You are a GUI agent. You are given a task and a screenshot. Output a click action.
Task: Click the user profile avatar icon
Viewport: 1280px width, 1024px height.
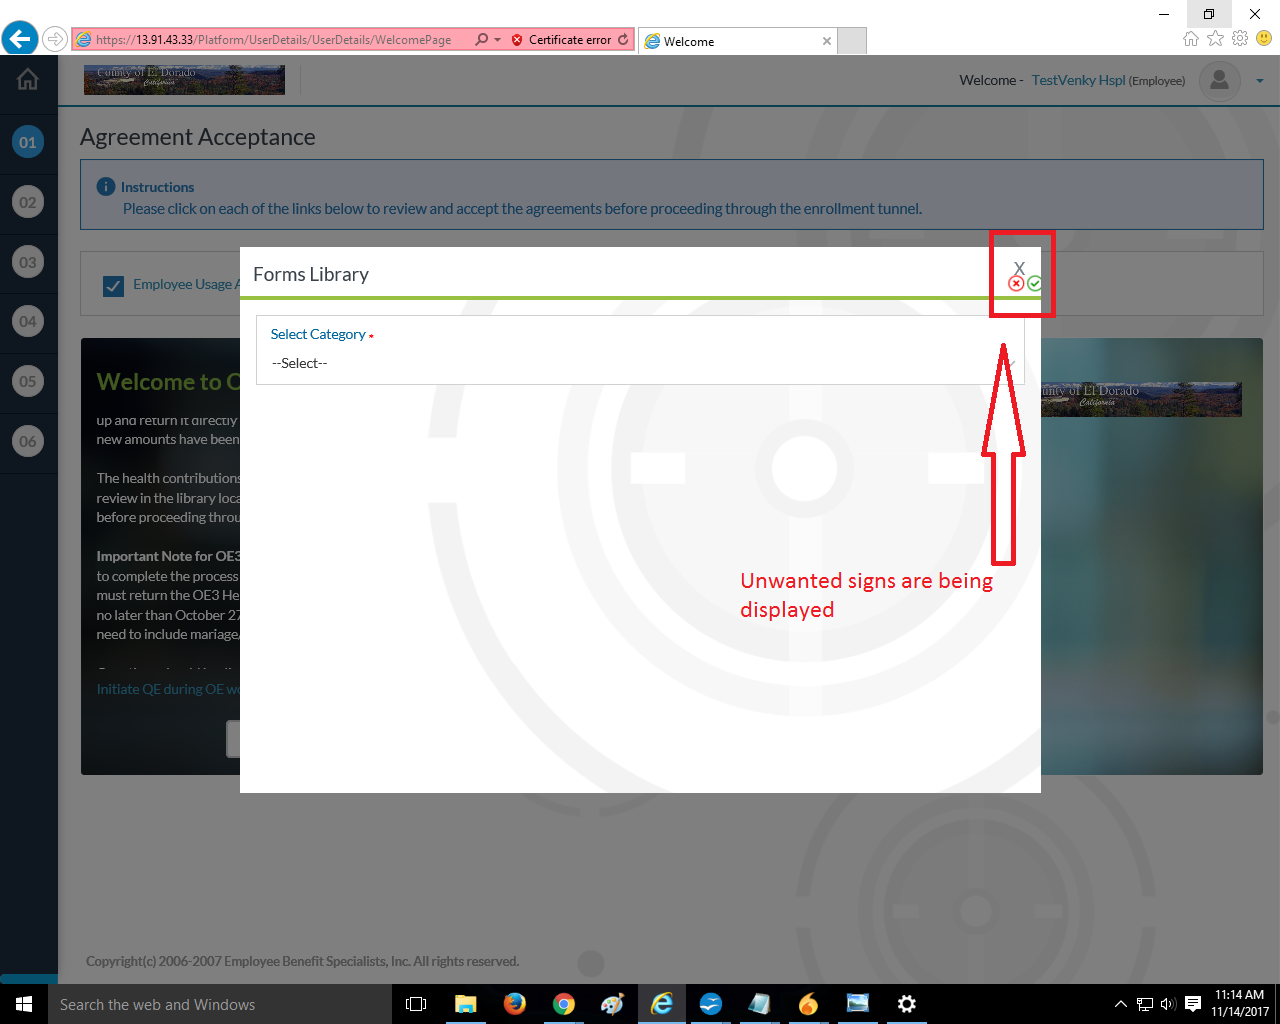point(1219,81)
